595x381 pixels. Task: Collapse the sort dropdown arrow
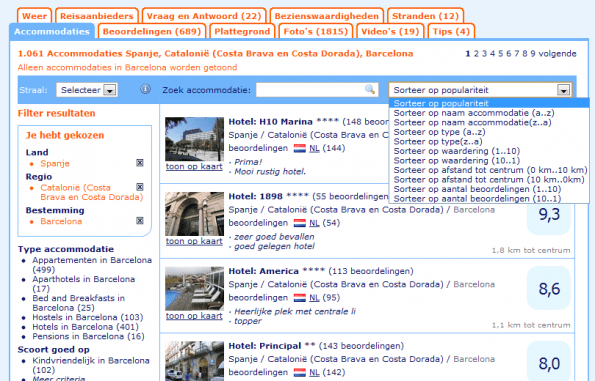pos(563,90)
